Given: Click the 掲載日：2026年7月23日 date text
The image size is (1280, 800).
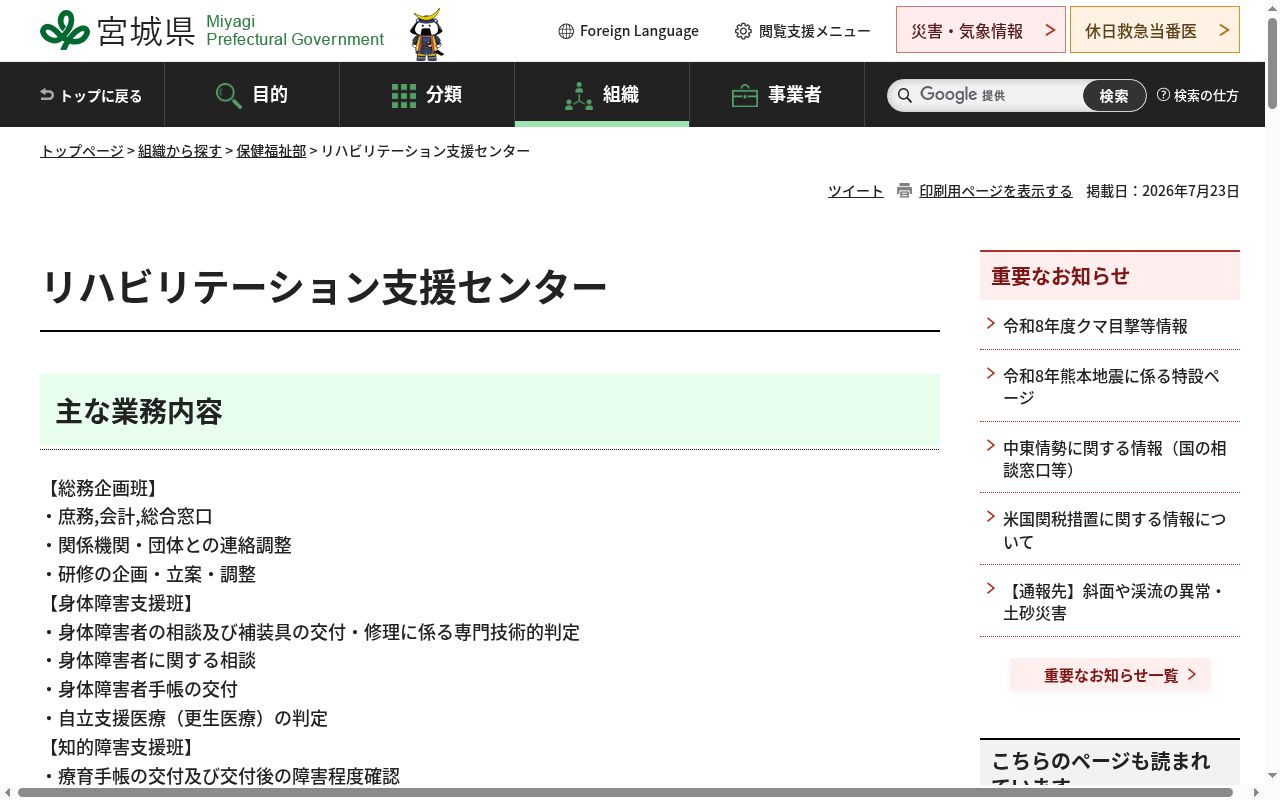Looking at the screenshot, I should point(1163,191).
